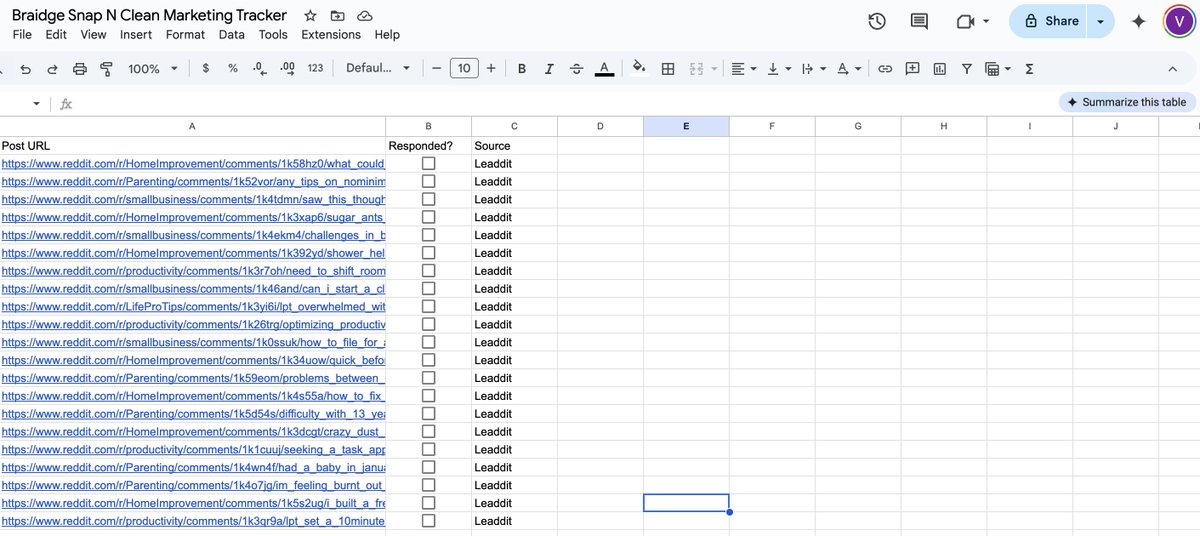Open text rotation dropdown

[x=848, y=69]
